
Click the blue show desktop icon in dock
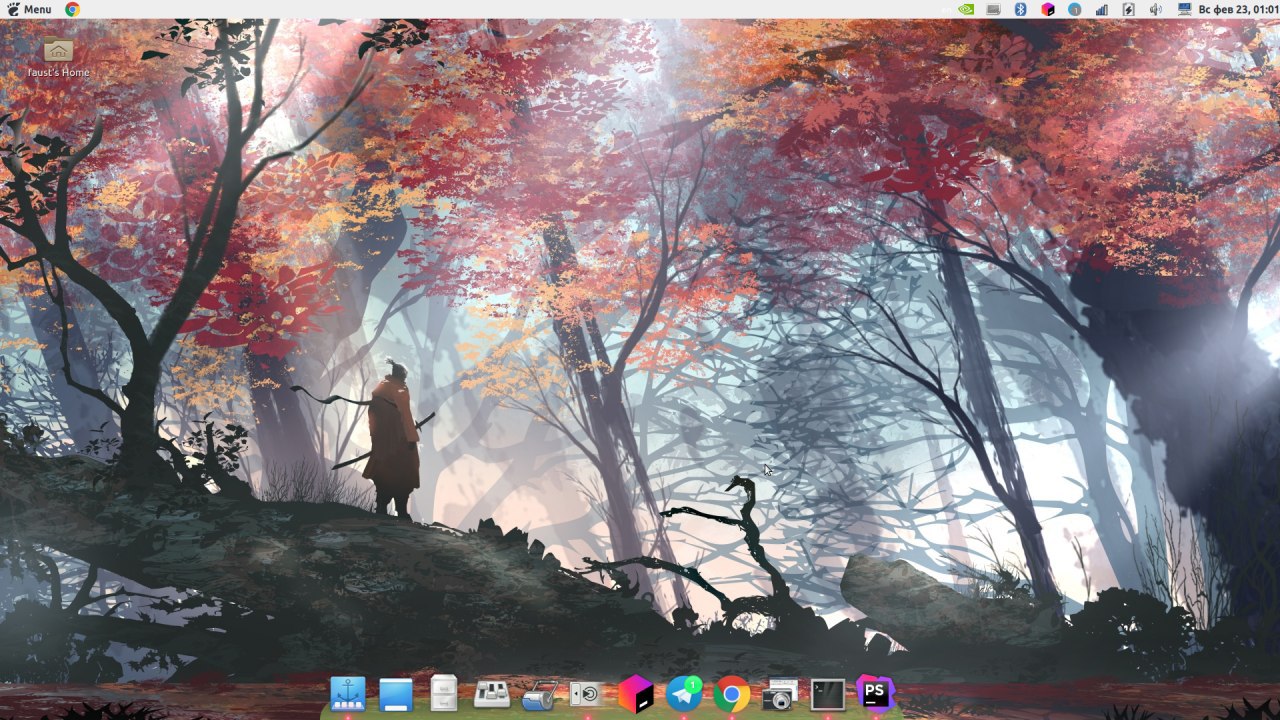[396, 694]
